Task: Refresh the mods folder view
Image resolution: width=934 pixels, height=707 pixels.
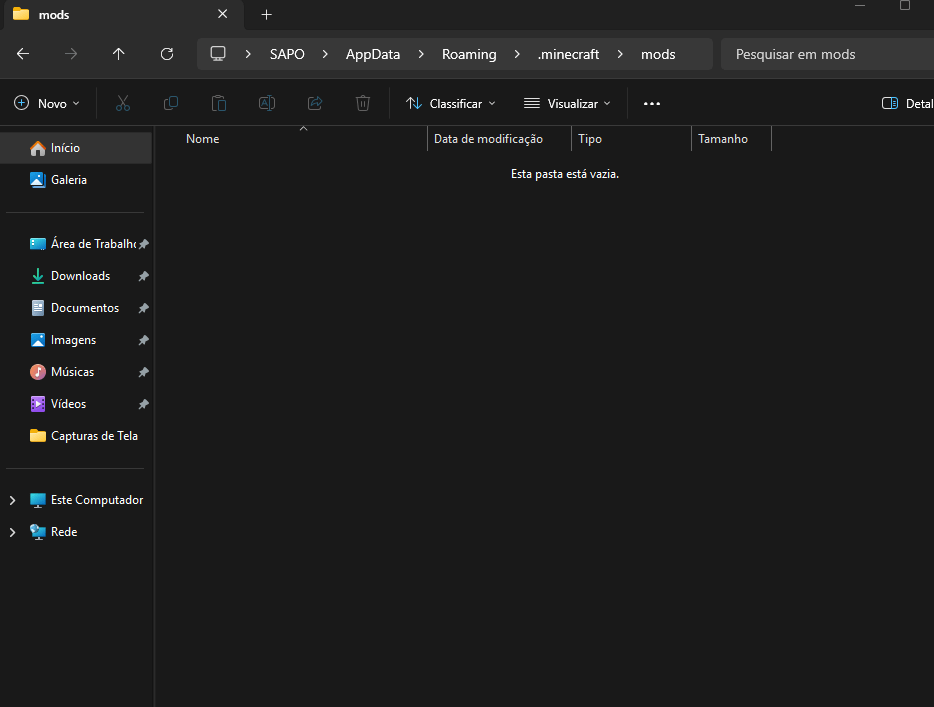Action: tap(167, 54)
